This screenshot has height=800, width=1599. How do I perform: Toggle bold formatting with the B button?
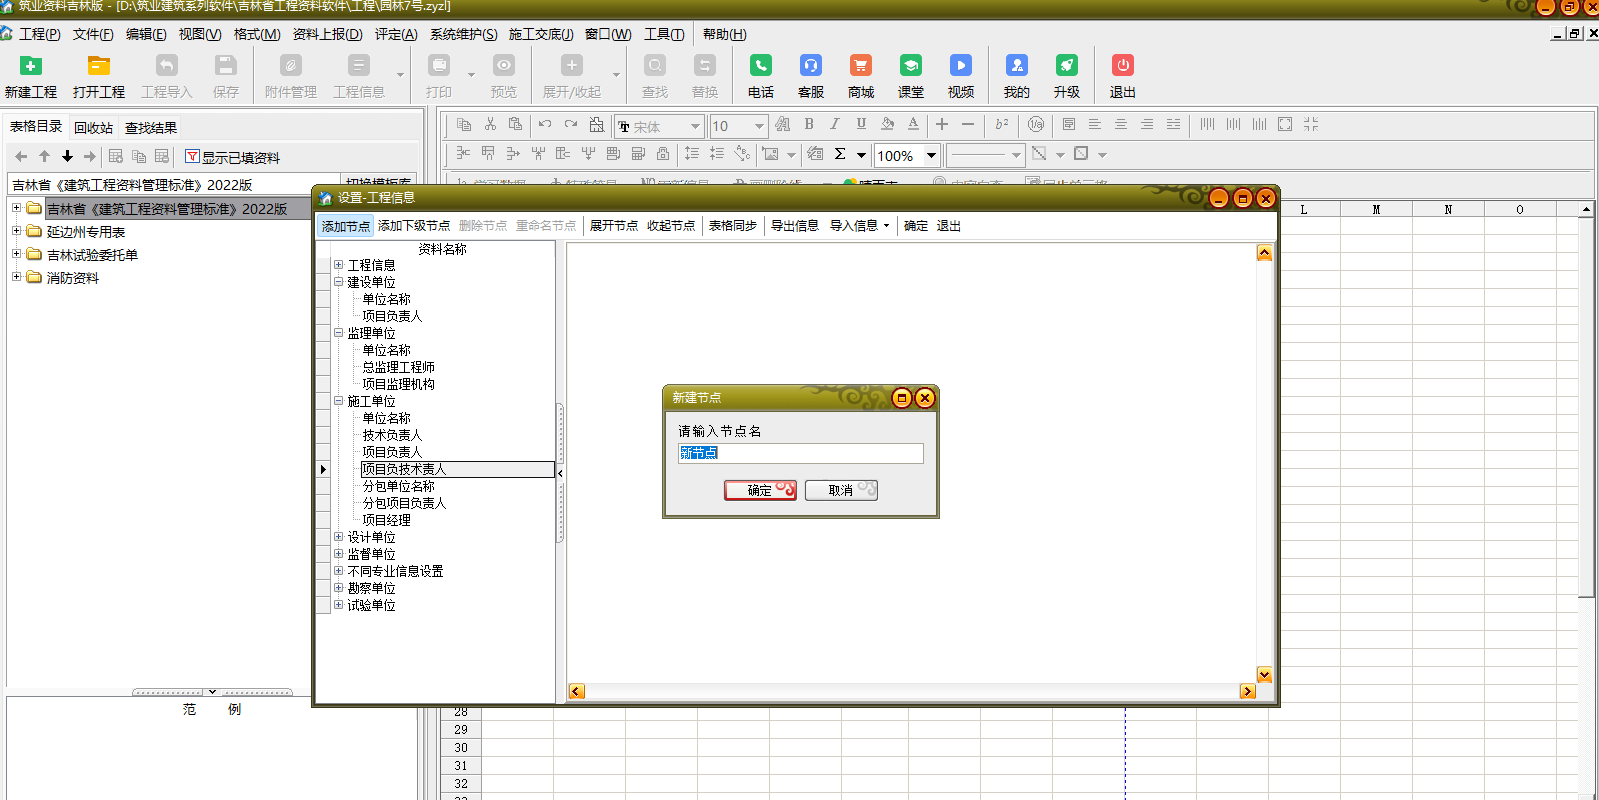(809, 125)
